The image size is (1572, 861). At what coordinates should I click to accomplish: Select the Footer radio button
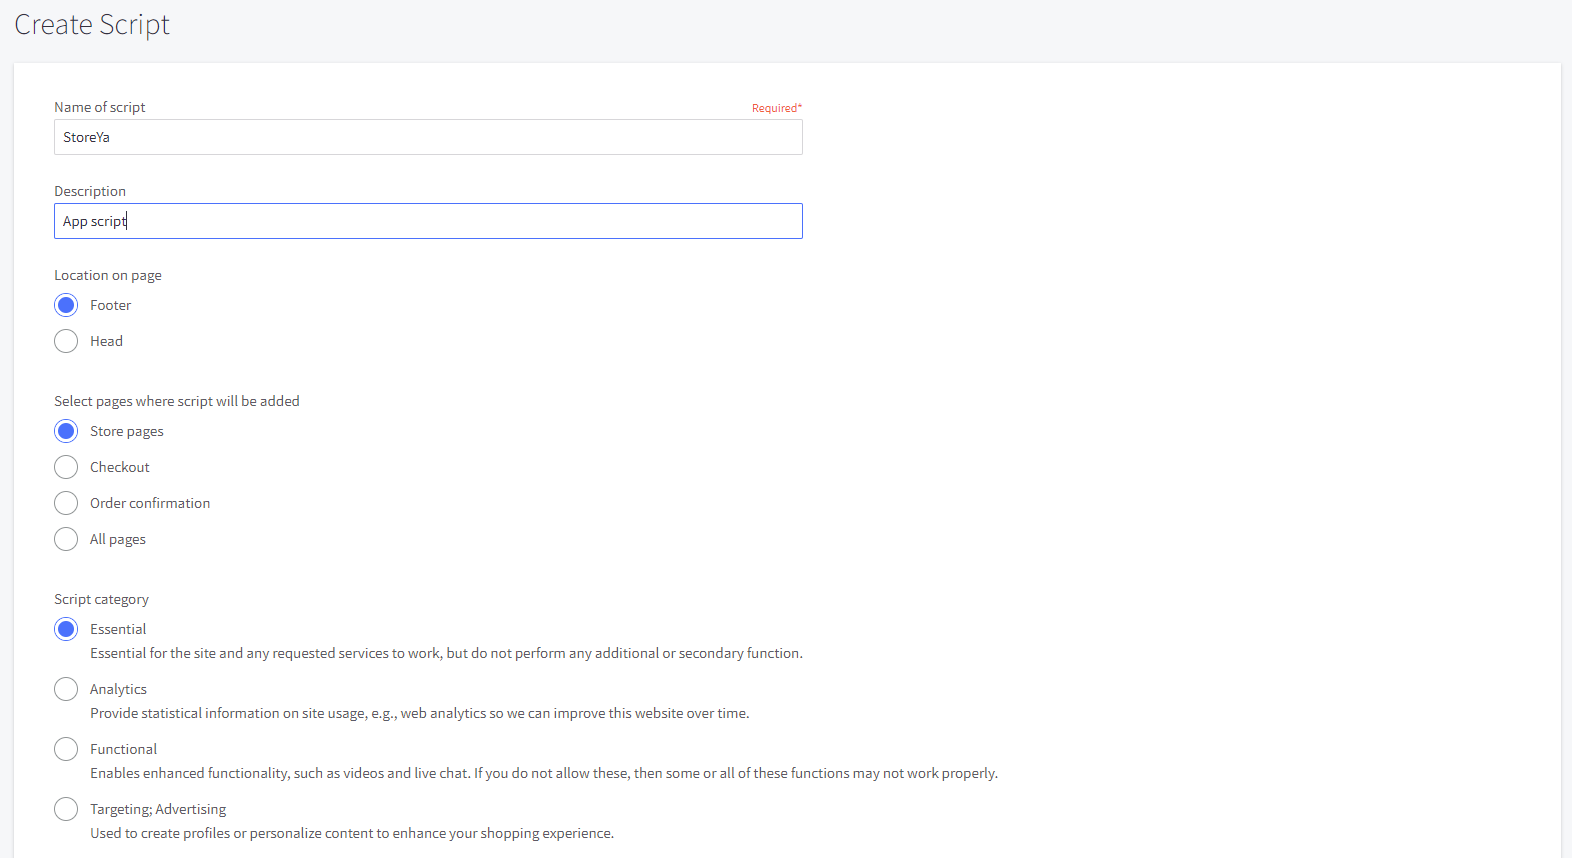click(x=66, y=305)
